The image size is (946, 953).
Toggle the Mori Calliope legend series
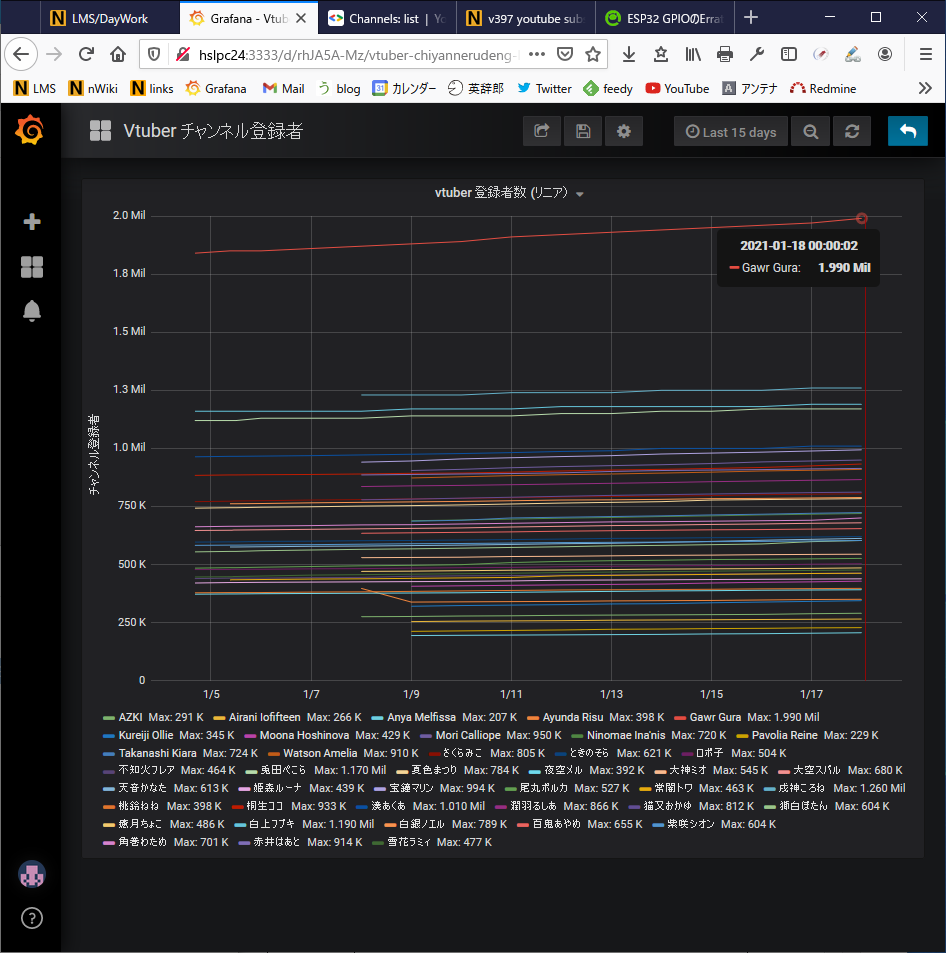click(x=468, y=735)
